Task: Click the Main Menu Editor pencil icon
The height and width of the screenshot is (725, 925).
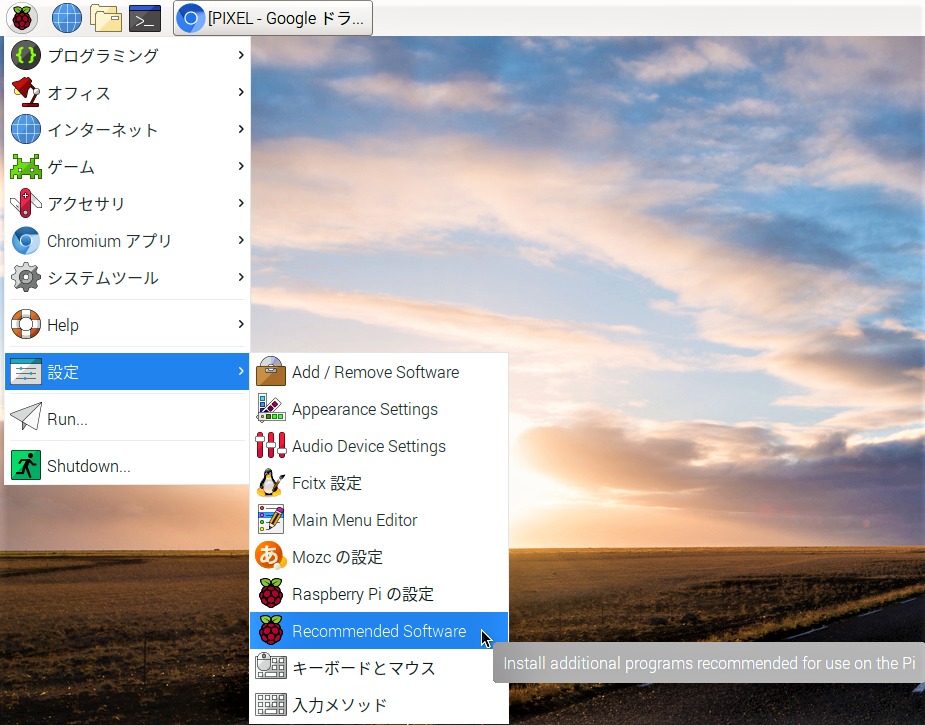Action: coord(271,520)
